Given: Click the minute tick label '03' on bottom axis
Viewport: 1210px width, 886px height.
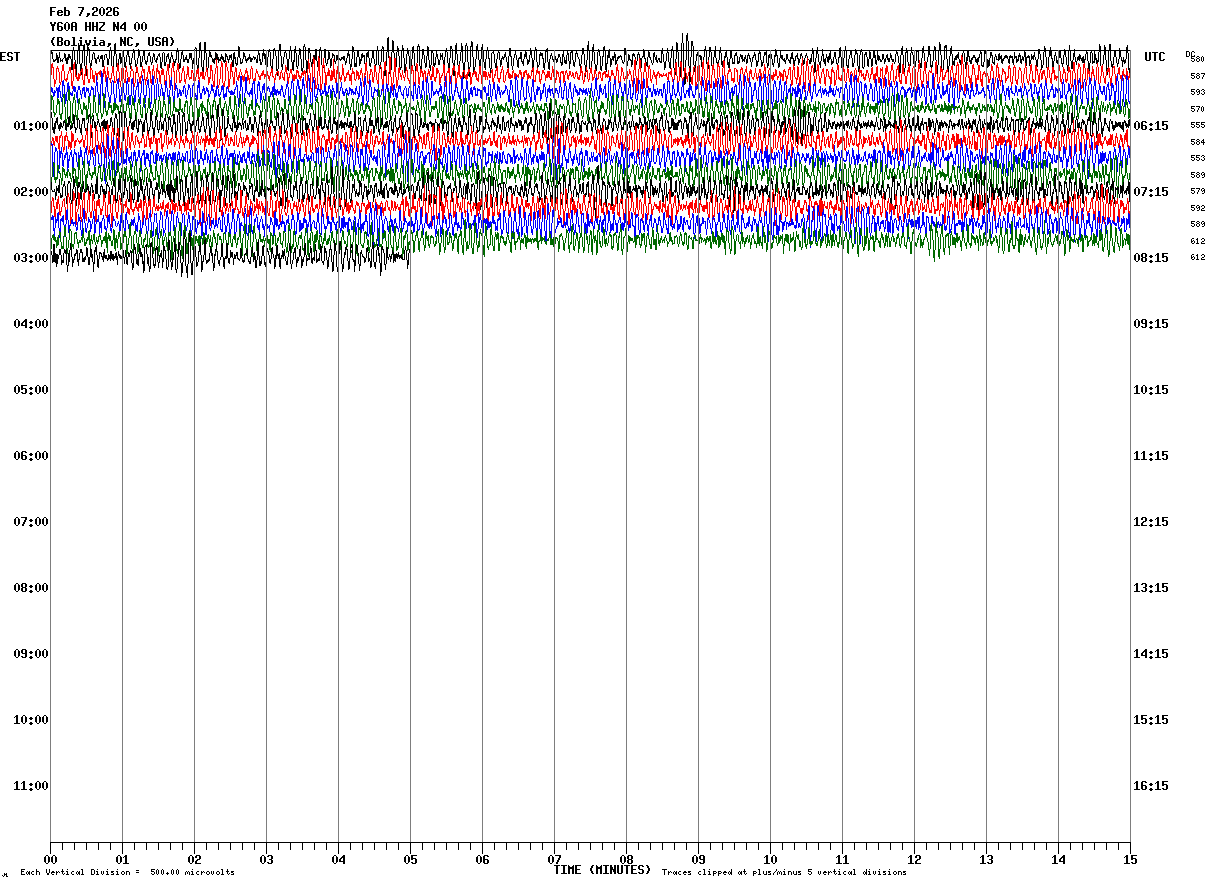Looking at the screenshot, I should (266, 860).
